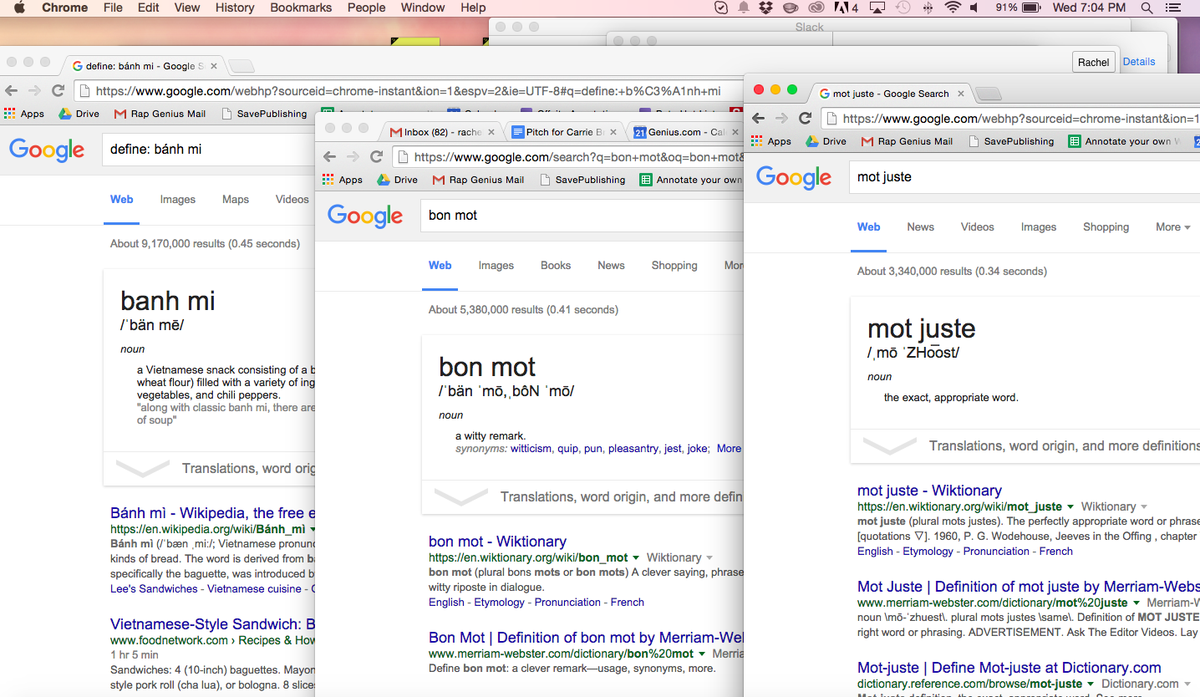Open the History menu
Screen dimensions: 1200x697
coord(234,8)
